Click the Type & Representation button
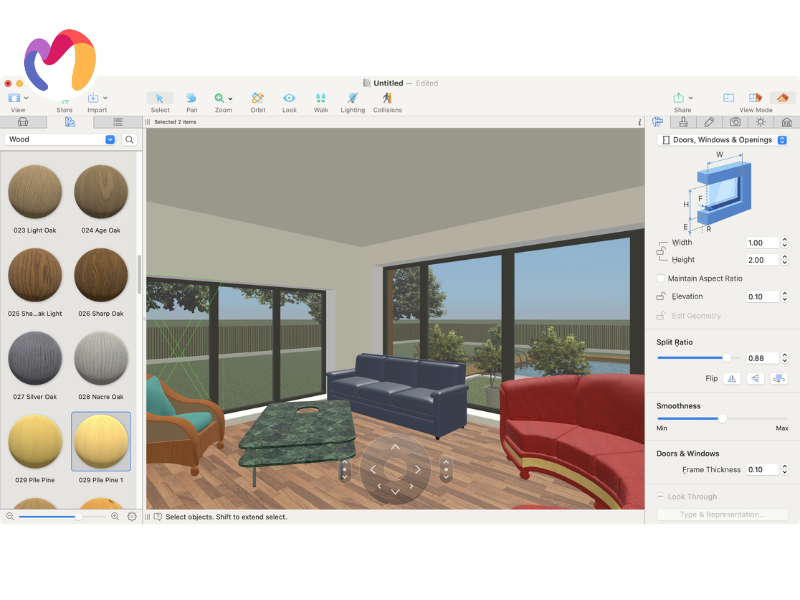 pos(721,515)
